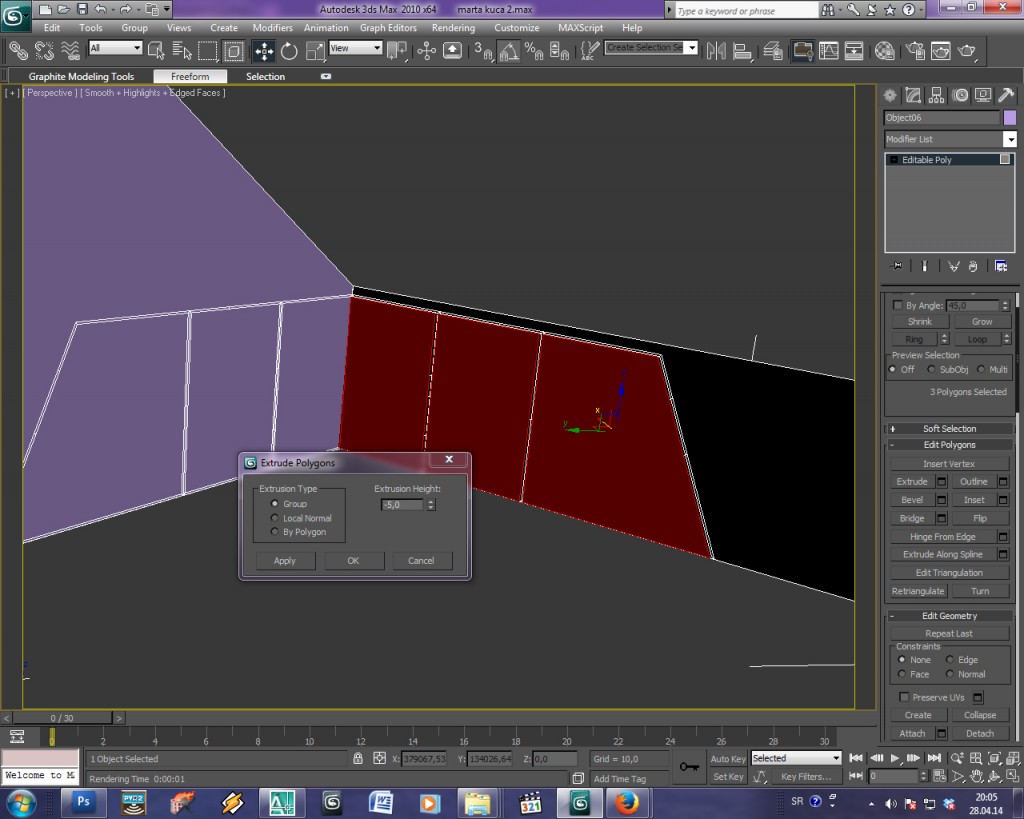Screen dimensions: 1024x819
Task: Switch to the Display command panel
Action: (x=983, y=95)
